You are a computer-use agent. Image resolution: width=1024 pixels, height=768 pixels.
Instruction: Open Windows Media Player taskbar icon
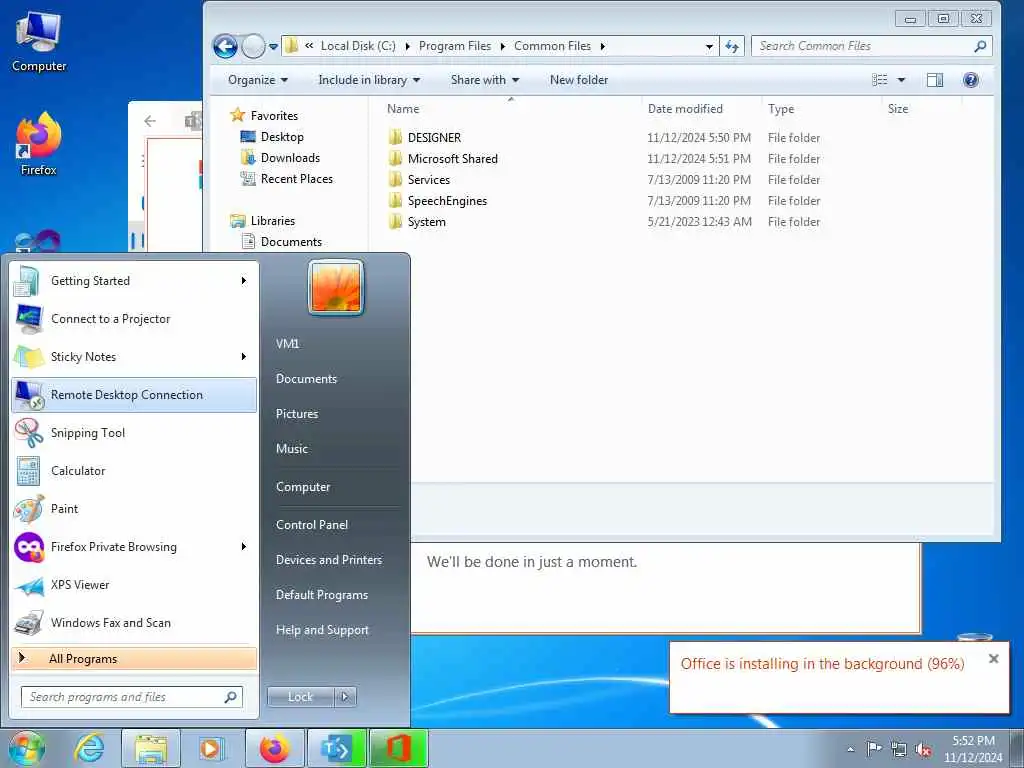click(x=211, y=748)
